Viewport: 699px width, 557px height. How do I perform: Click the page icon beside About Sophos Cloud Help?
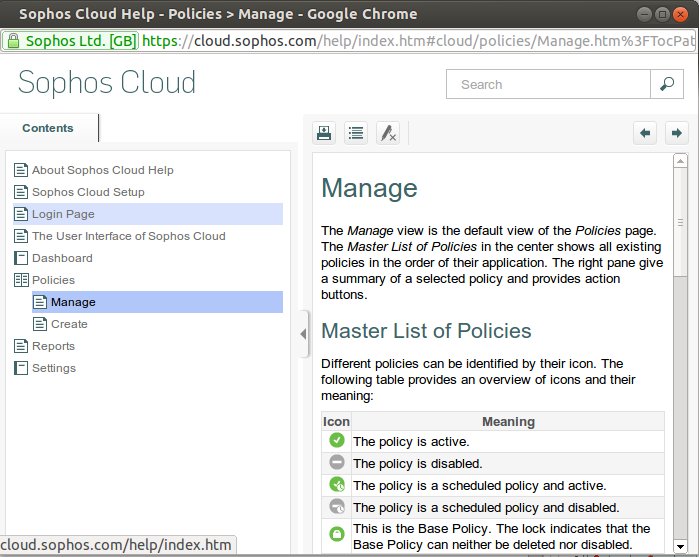[21, 170]
